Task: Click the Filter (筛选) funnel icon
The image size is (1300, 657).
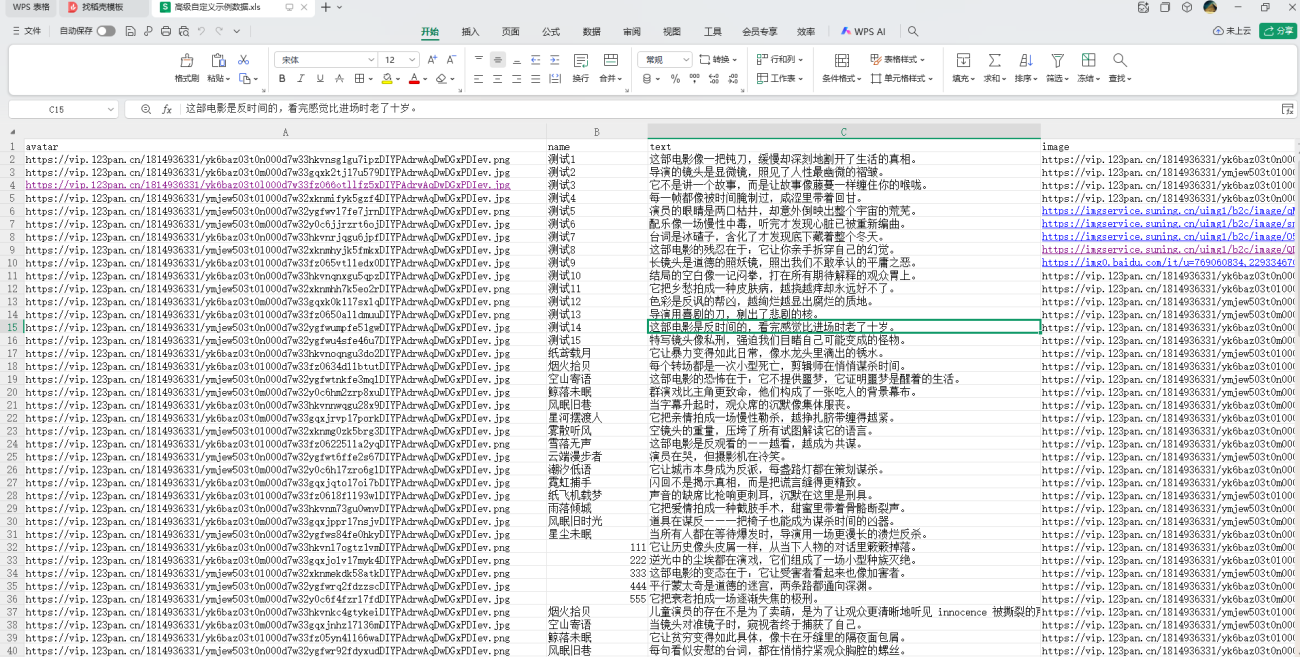Action: [x=1057, y=61]
